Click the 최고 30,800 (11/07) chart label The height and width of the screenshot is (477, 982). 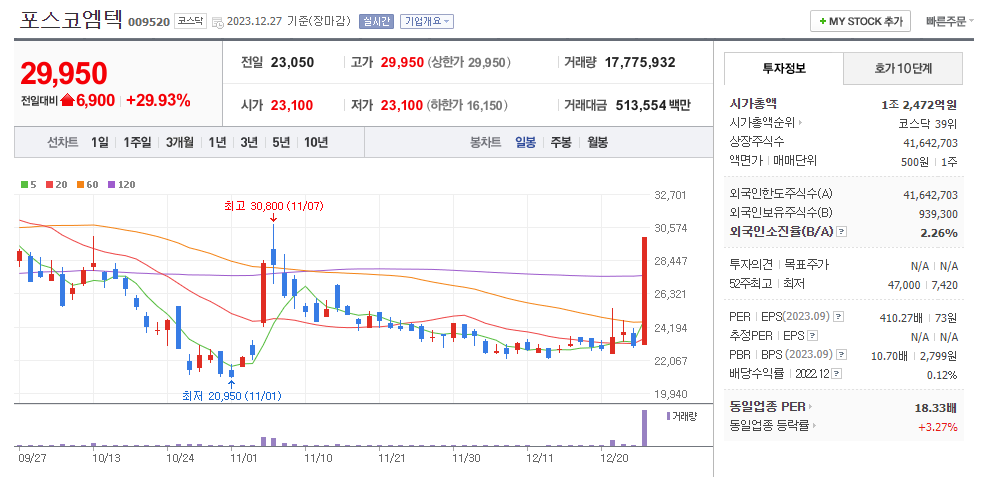tap(274, 205)
